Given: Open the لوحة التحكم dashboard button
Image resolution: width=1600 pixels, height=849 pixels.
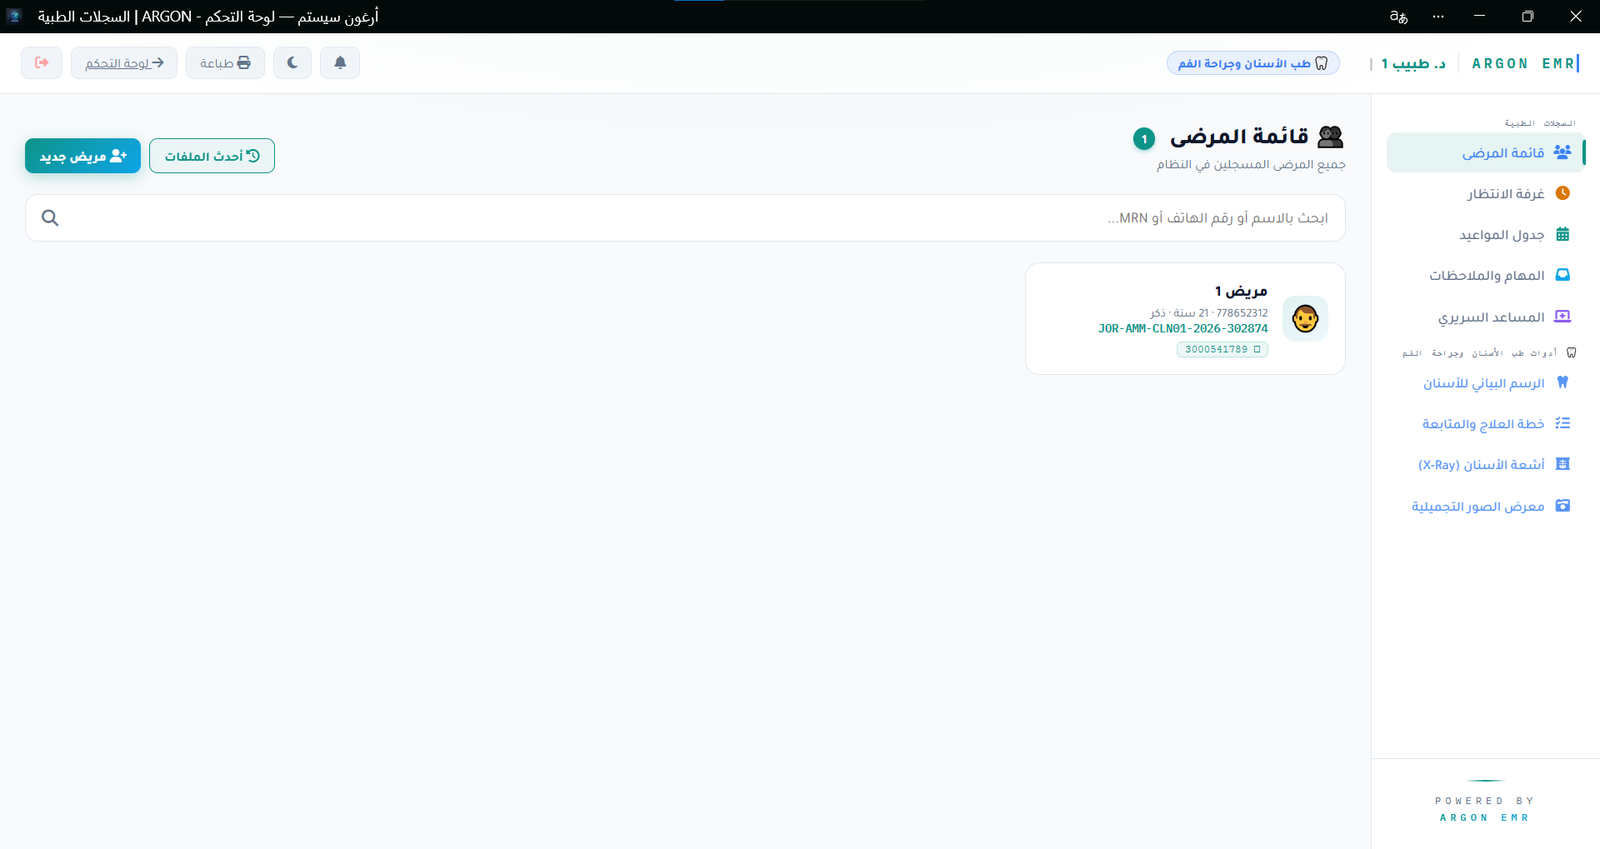Looking at the screenshot, I should pyautogui.click(x=124, y=63).
